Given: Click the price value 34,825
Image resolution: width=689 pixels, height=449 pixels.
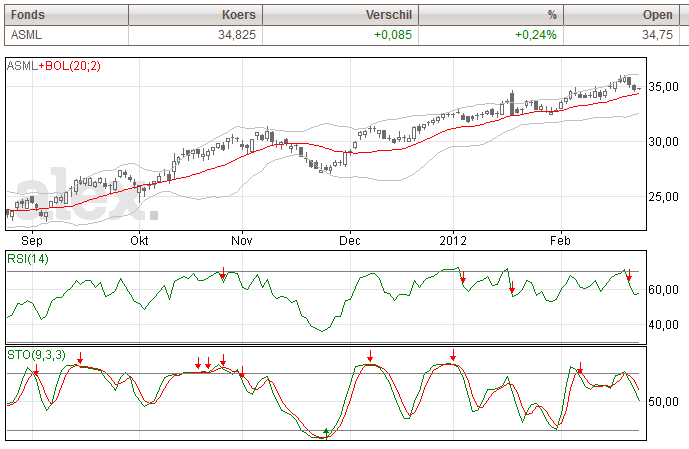Looking at the screenshot, I should point(237,35).
